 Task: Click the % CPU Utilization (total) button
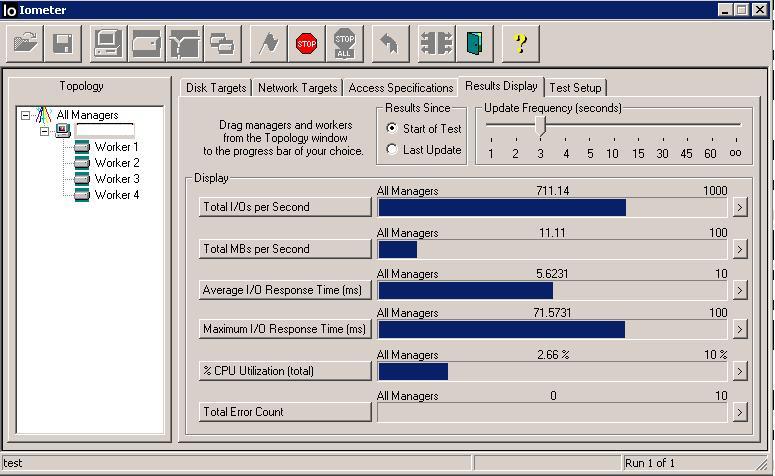coord(285,371)
